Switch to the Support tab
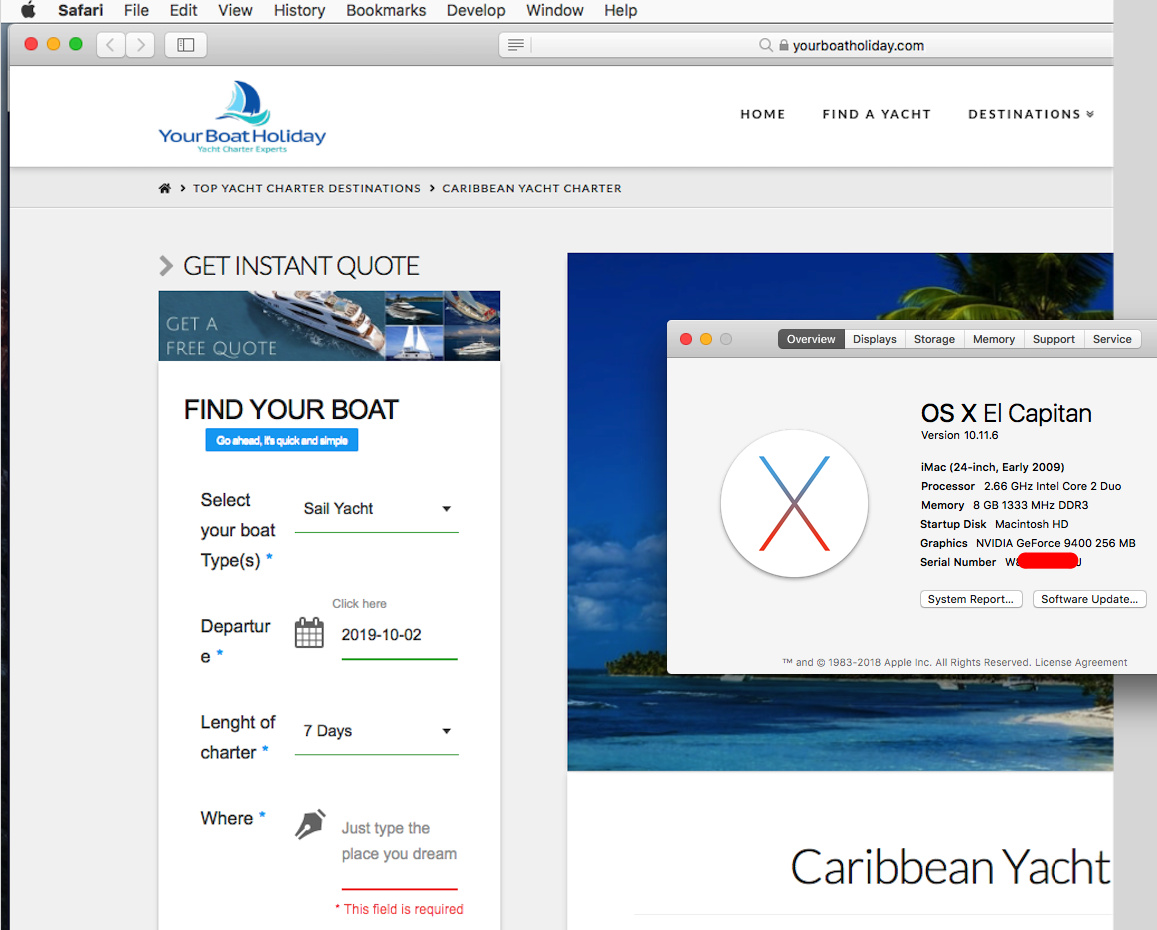 pyautogui.click(x=1054, y=339)
